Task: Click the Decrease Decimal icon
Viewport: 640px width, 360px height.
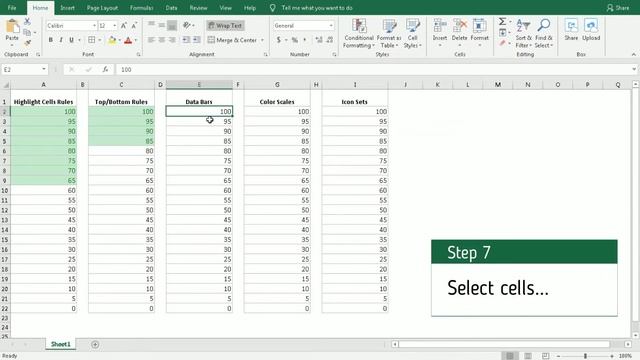Action: coord(329,40)
